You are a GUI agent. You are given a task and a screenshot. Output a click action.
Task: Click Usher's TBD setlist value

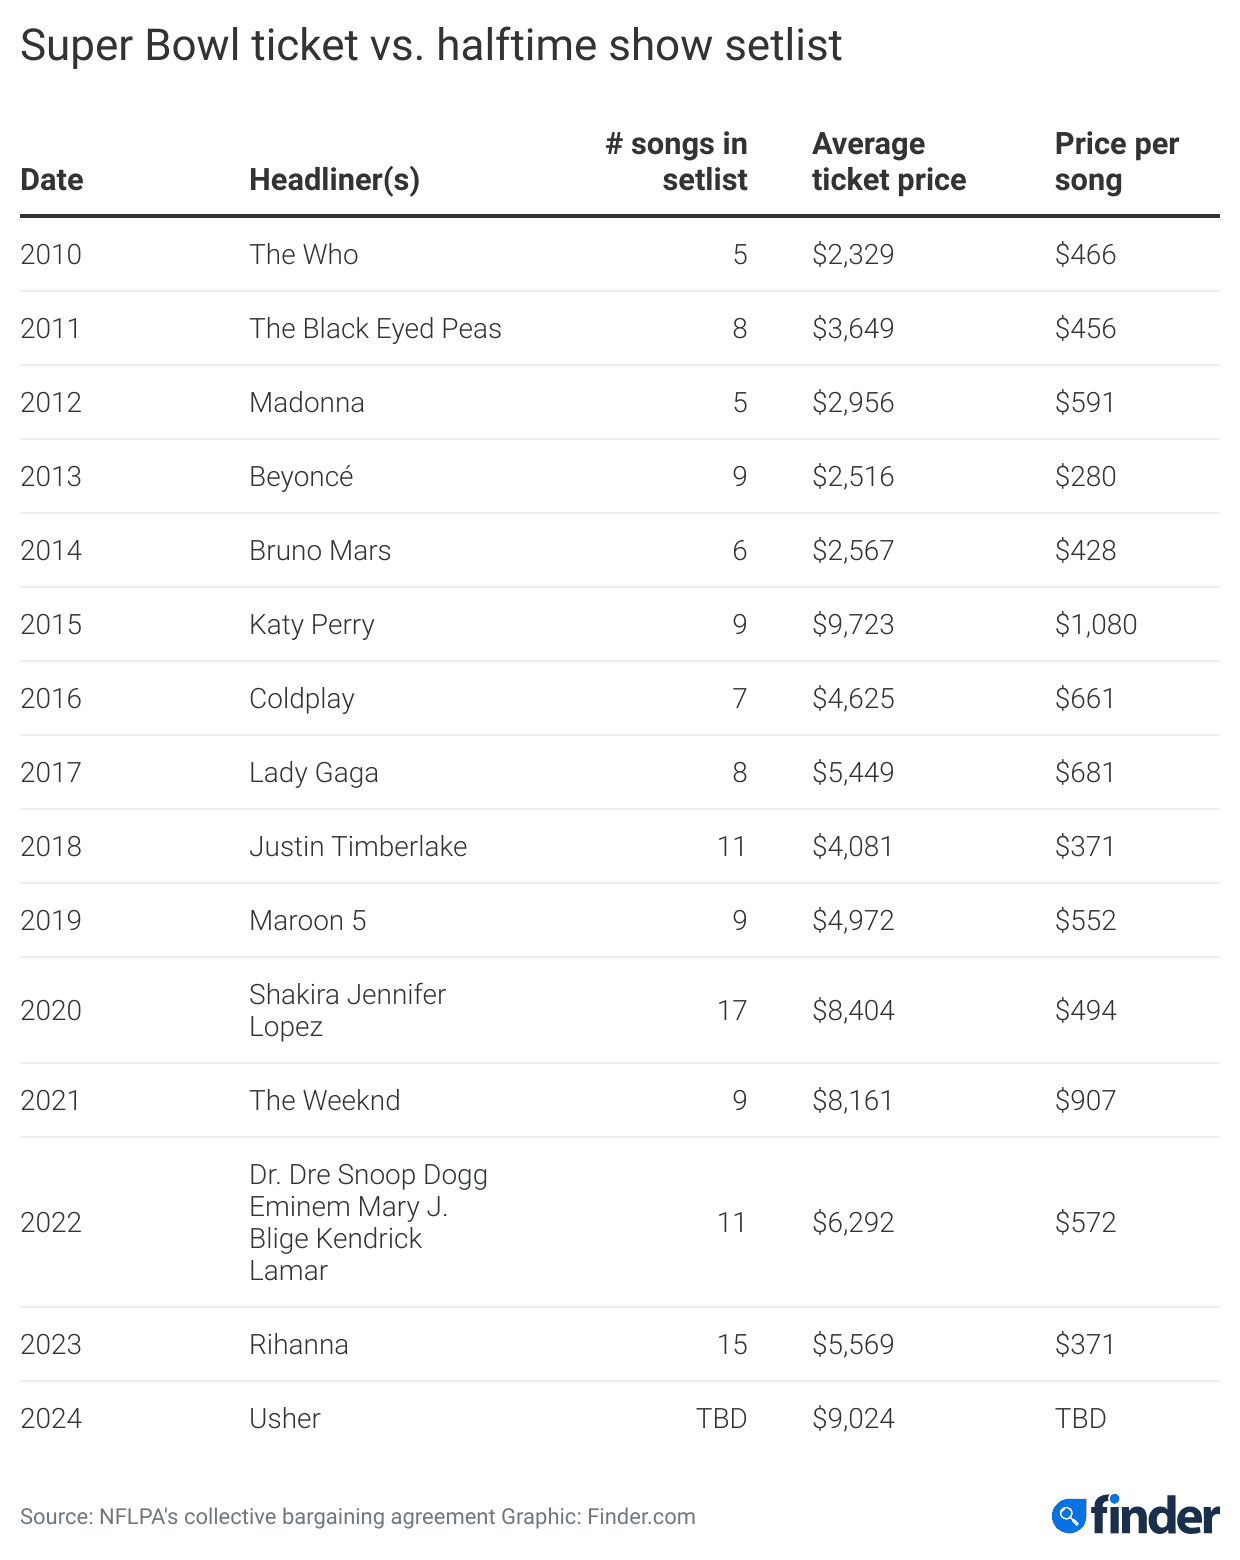721,1418
